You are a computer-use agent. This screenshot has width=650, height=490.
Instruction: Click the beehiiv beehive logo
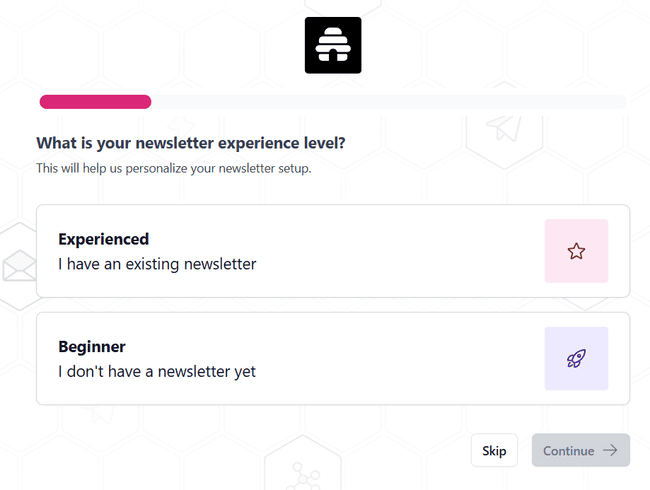(x=333, y=45)
